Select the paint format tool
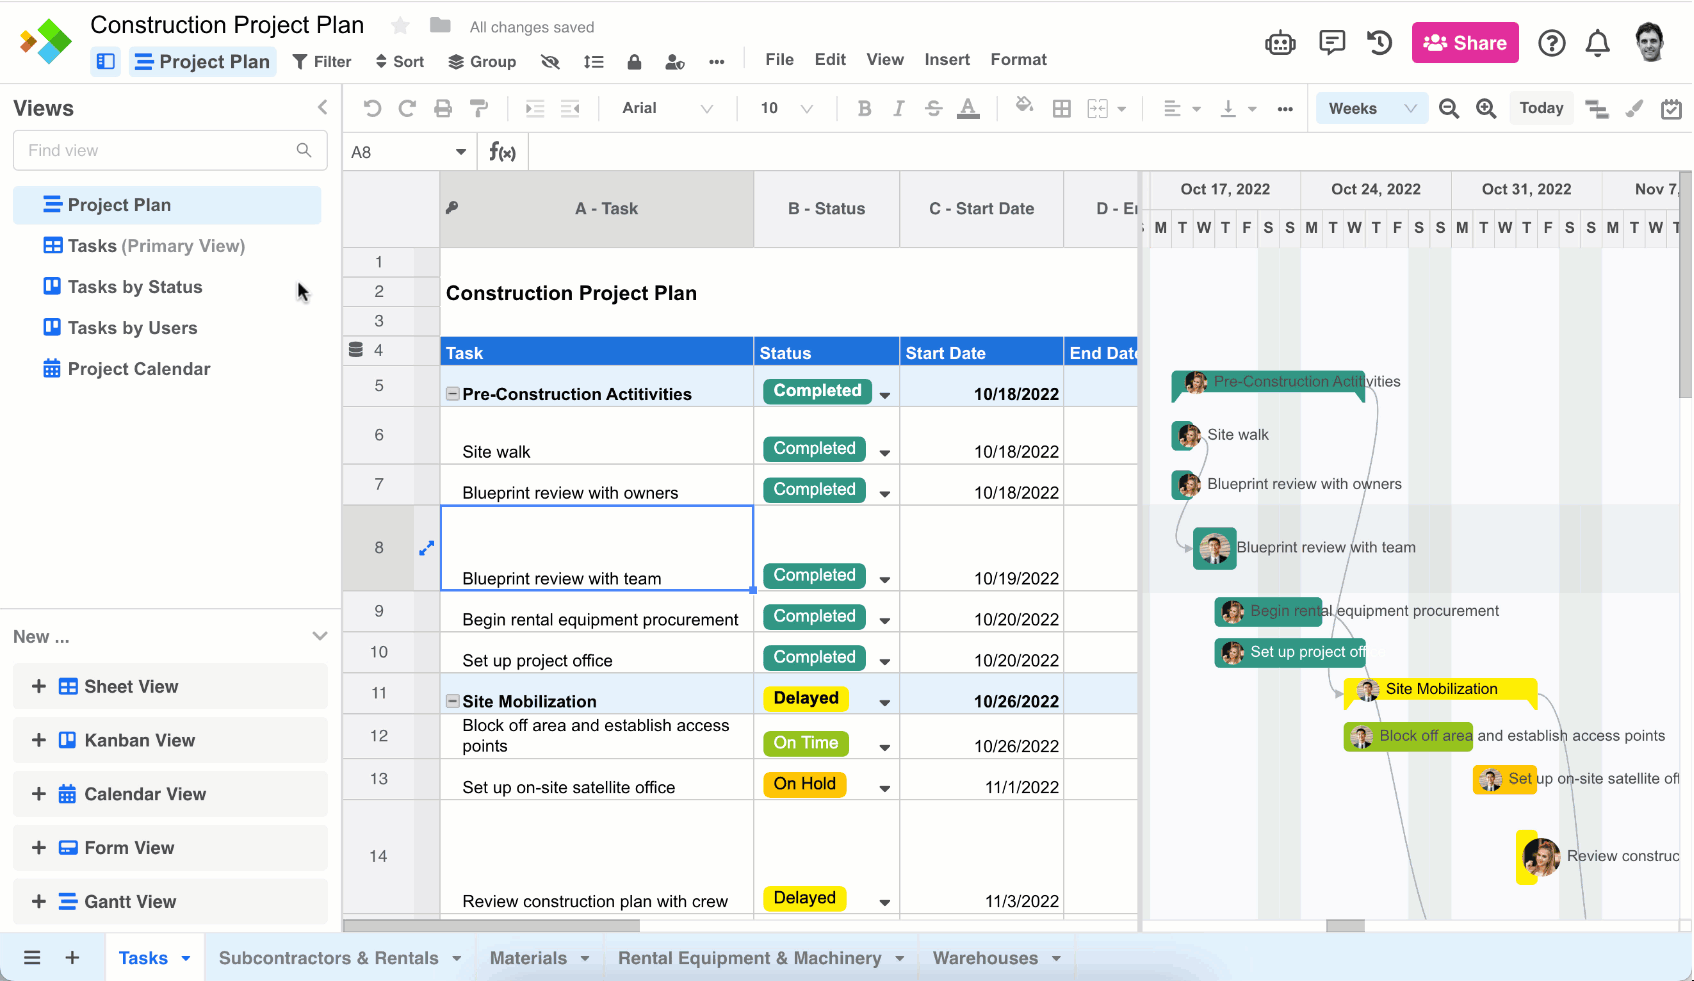 tap(479, 108)
